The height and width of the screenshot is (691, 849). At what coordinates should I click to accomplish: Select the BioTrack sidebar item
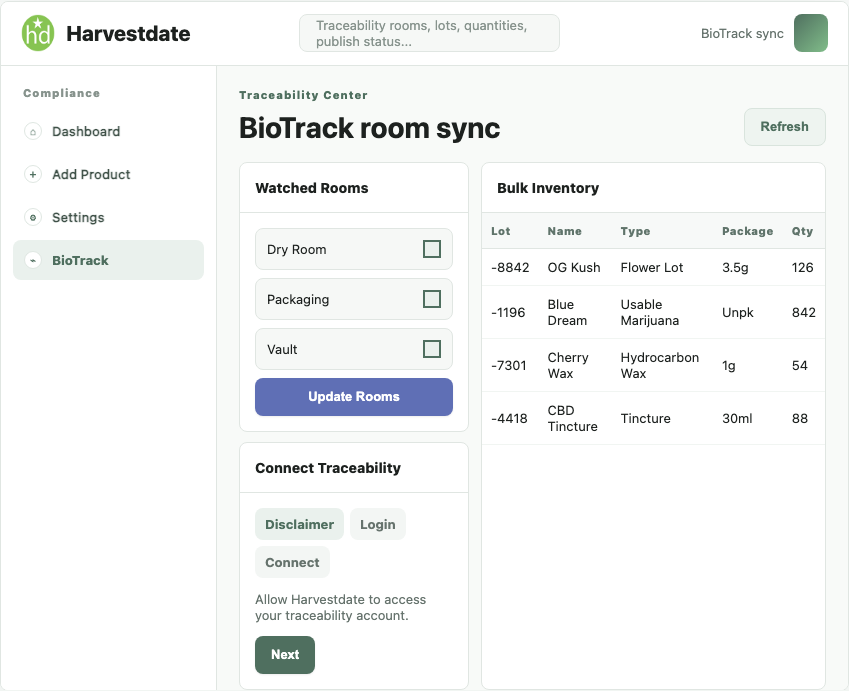(x=108, y=260)
